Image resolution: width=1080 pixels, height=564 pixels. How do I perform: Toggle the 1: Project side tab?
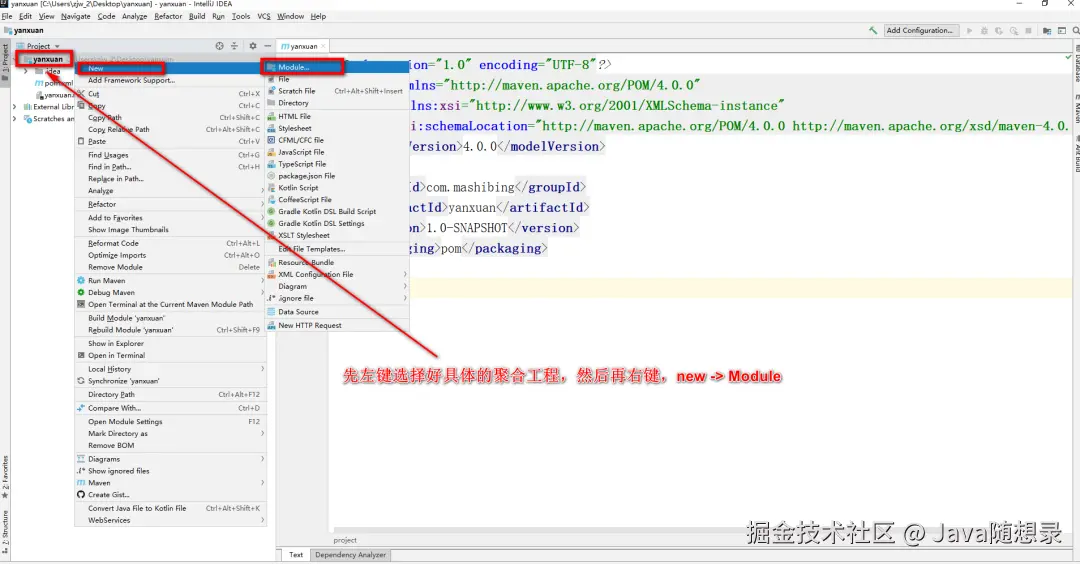click(5, 62)
